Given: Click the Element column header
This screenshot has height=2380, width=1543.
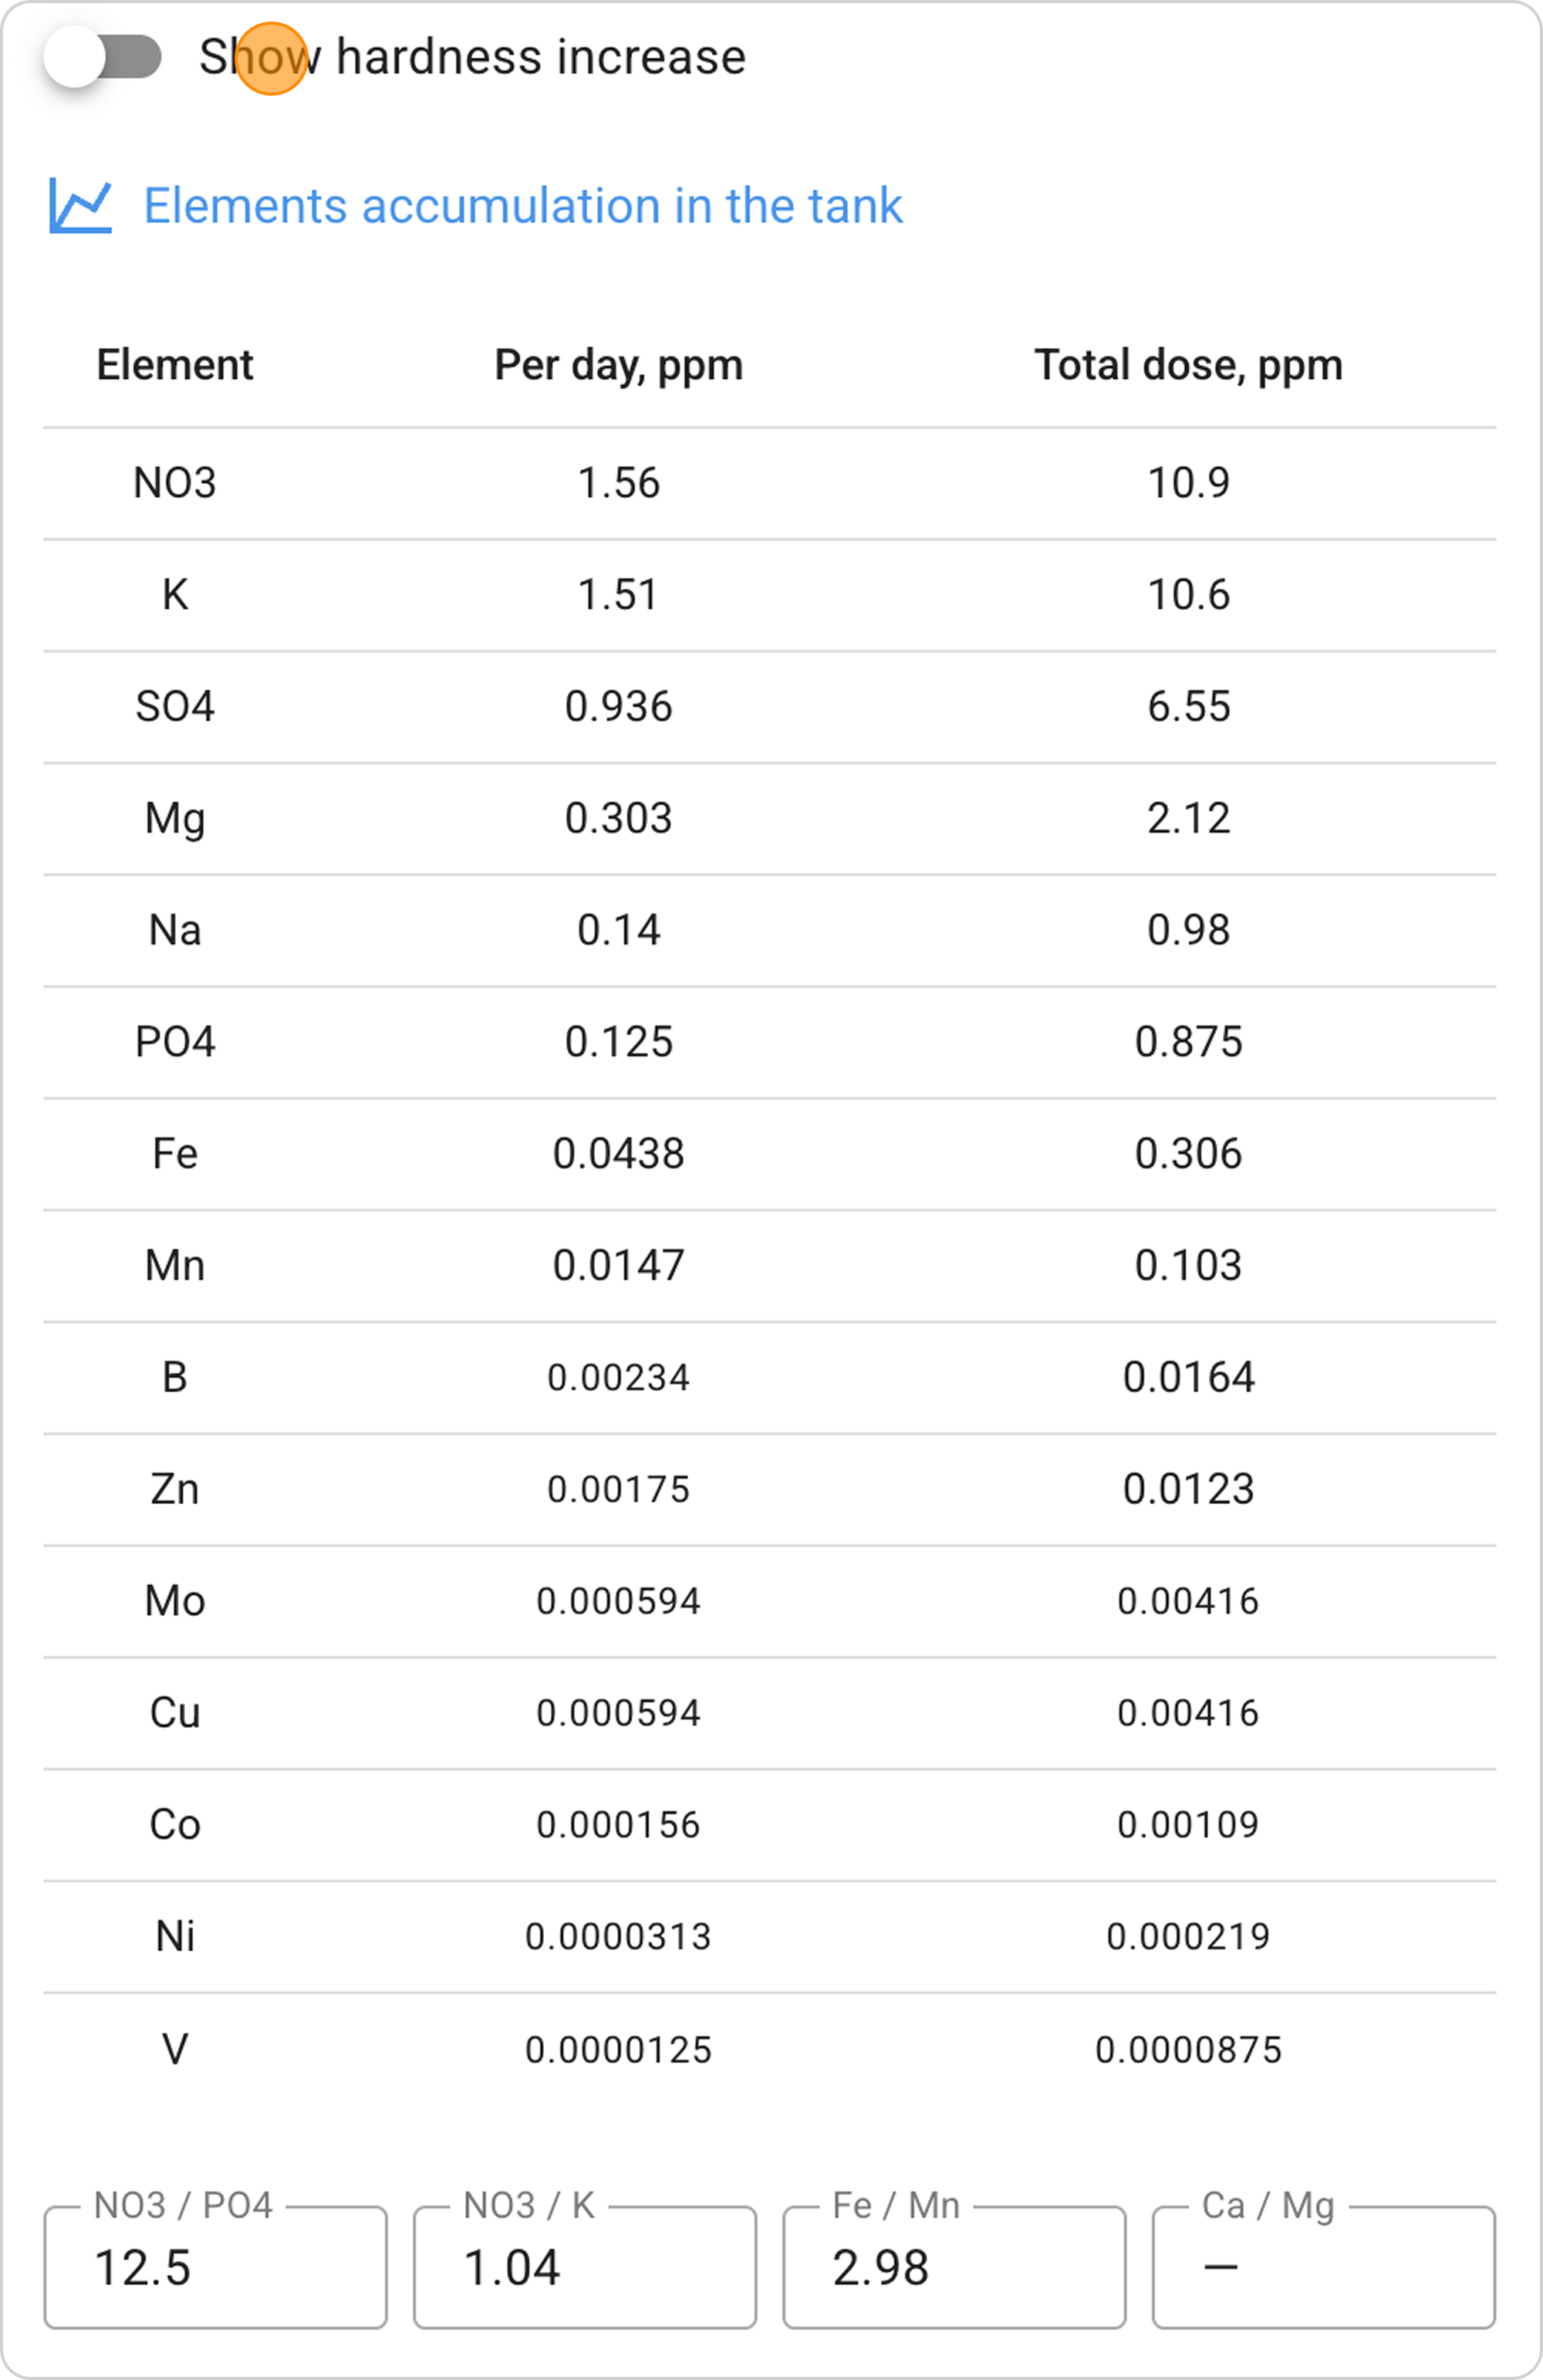Looking at the screenshot, I should 174,365.
